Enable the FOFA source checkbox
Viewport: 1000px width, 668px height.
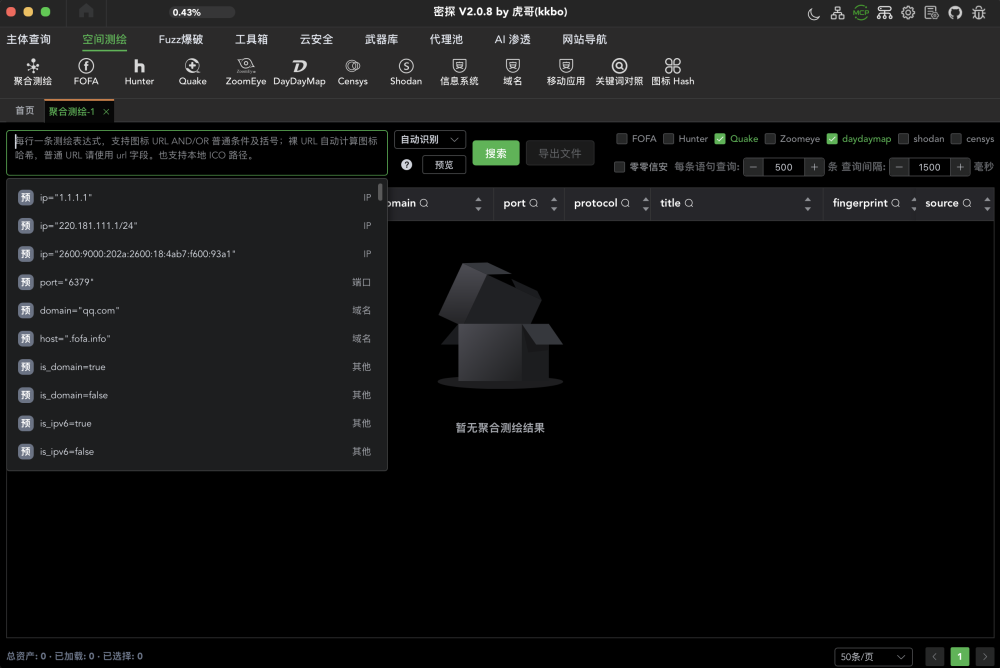click(622, 138)
